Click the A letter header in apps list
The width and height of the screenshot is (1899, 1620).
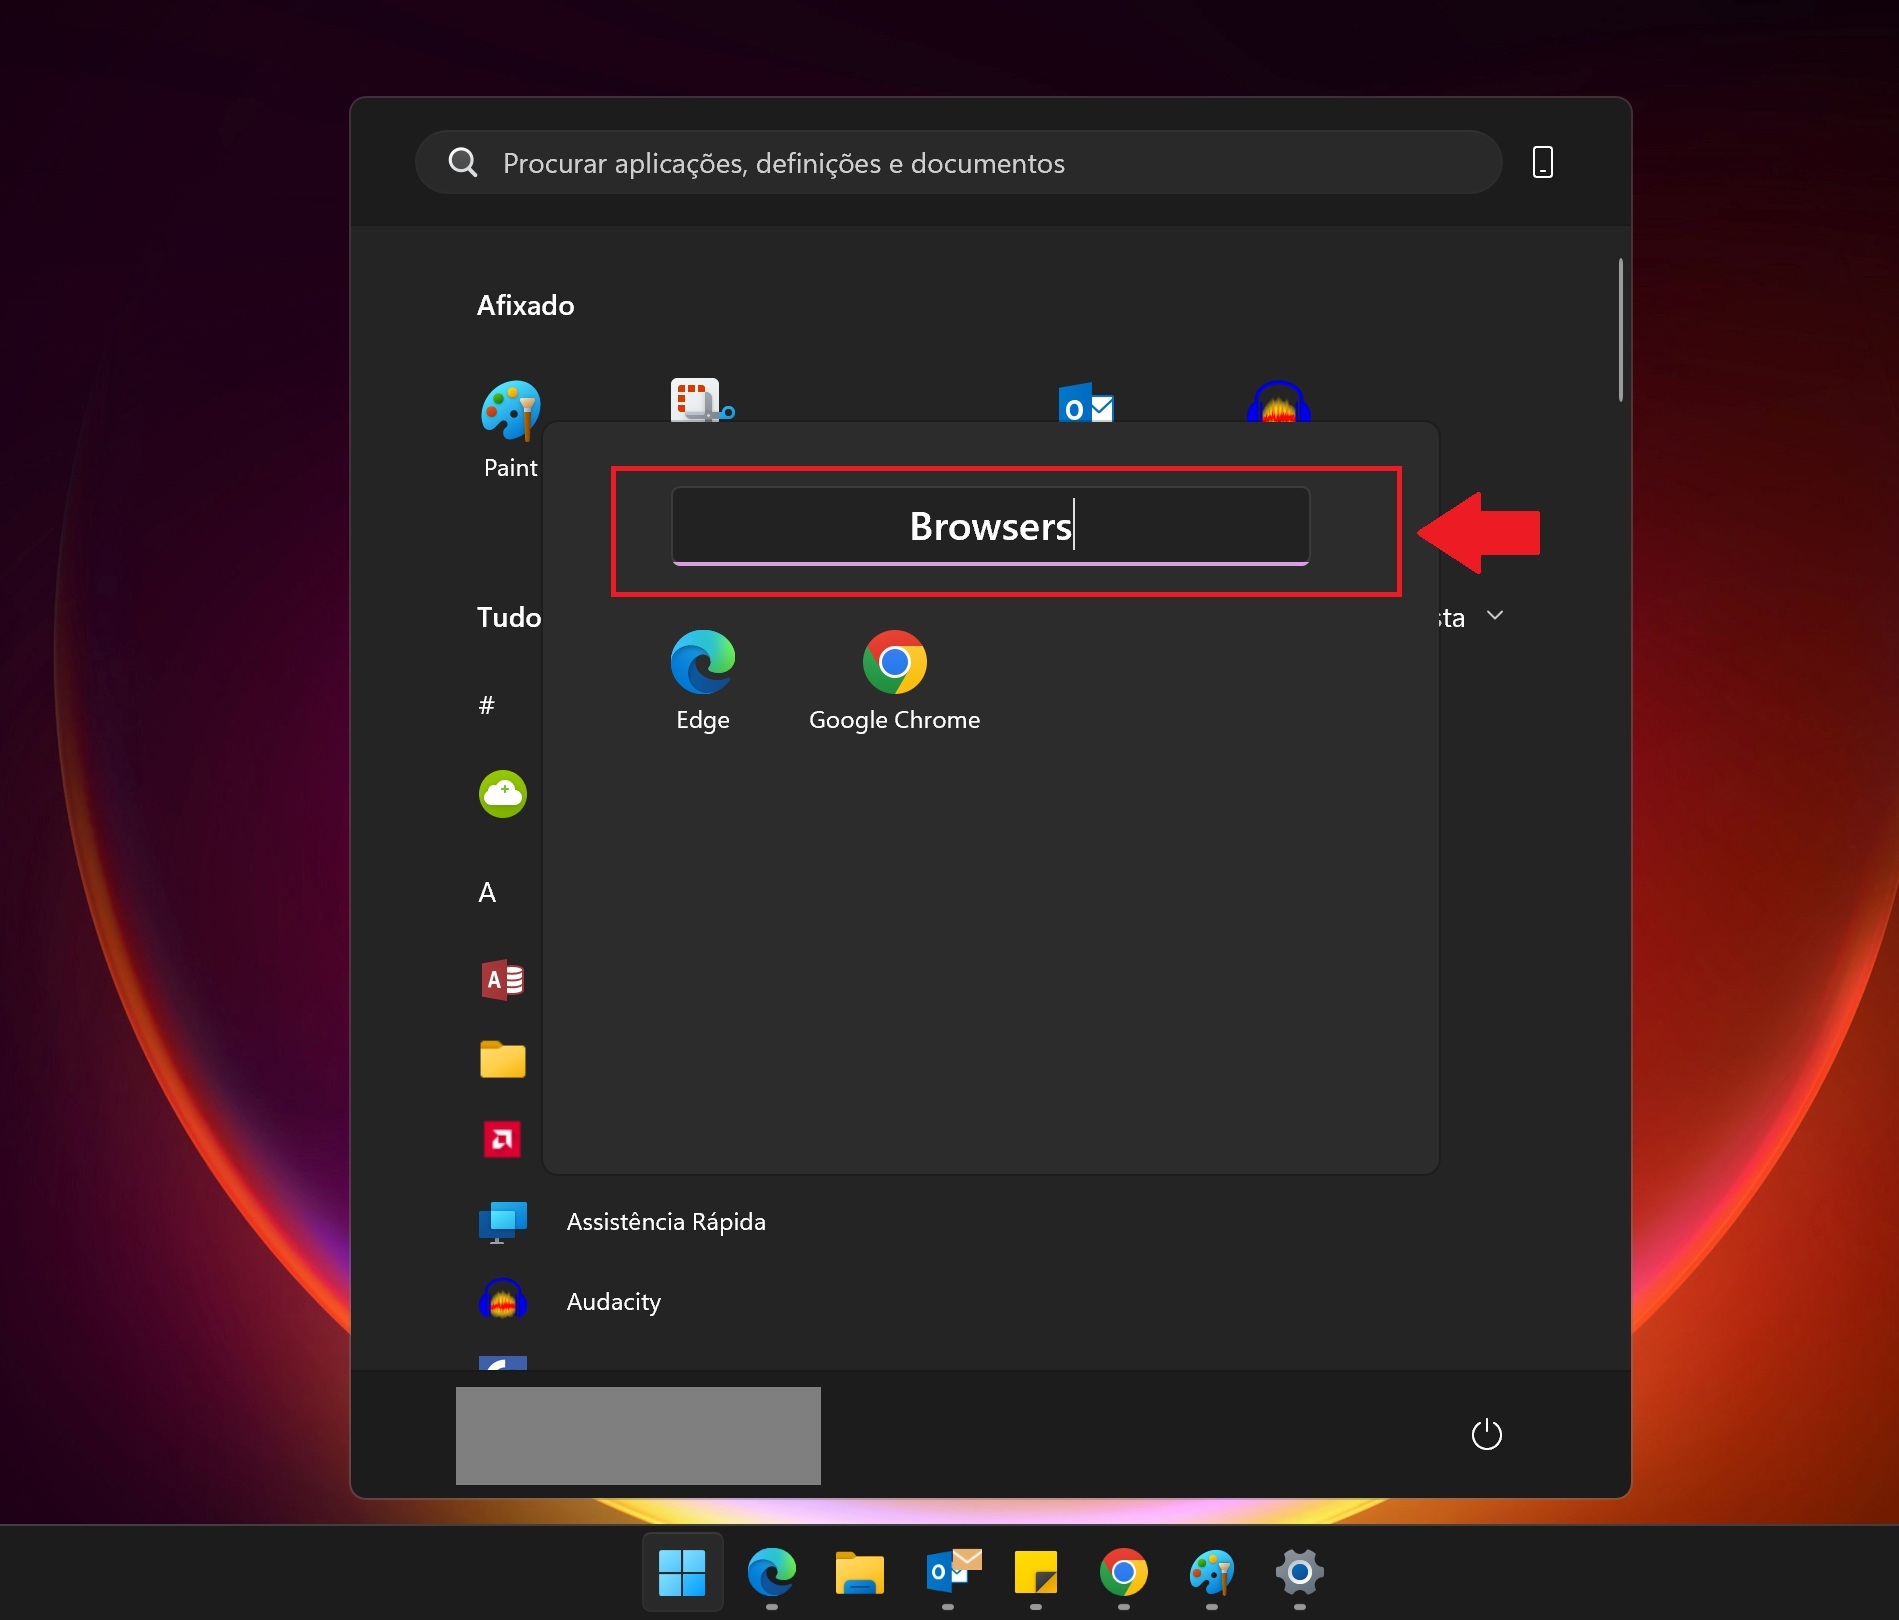pos(487,892)
